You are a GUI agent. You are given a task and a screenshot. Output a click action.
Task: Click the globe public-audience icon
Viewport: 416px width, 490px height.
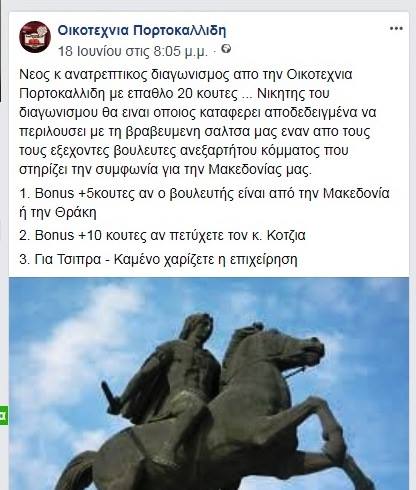coord(226,49)
